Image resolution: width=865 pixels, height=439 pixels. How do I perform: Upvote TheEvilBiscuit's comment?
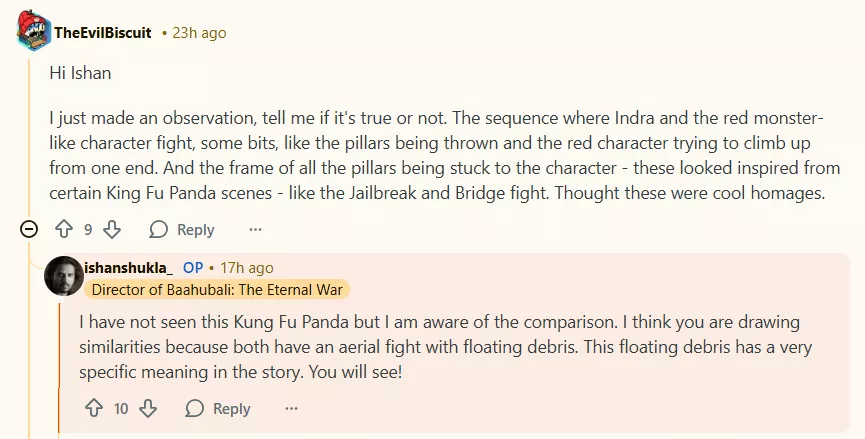62,230
